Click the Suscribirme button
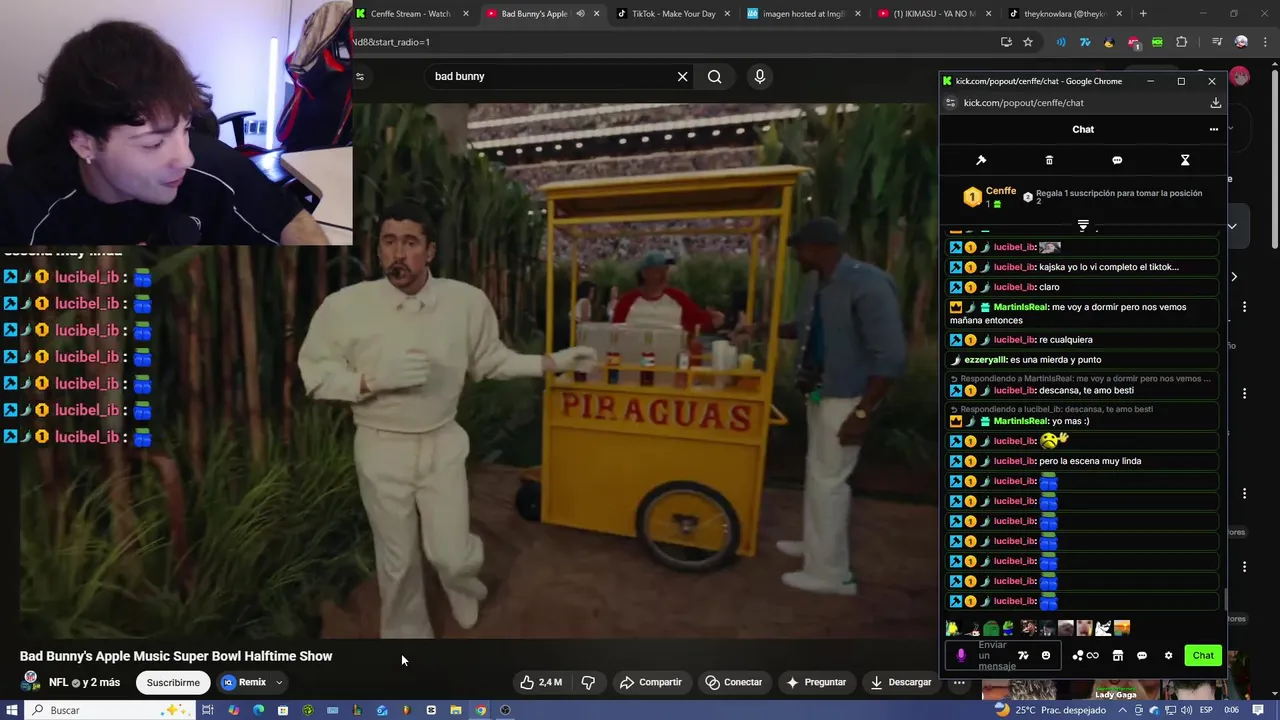Screen dimensions: 1280x720 point(173,682)
